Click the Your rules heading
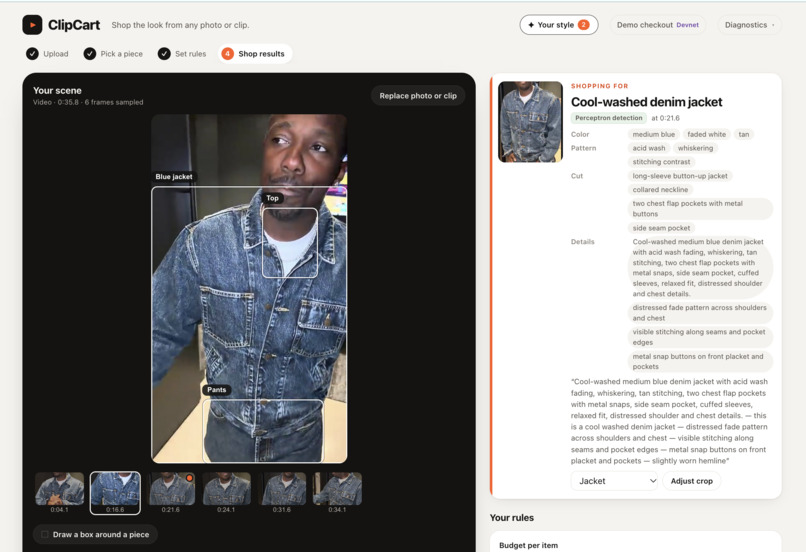 click(511, 518)
